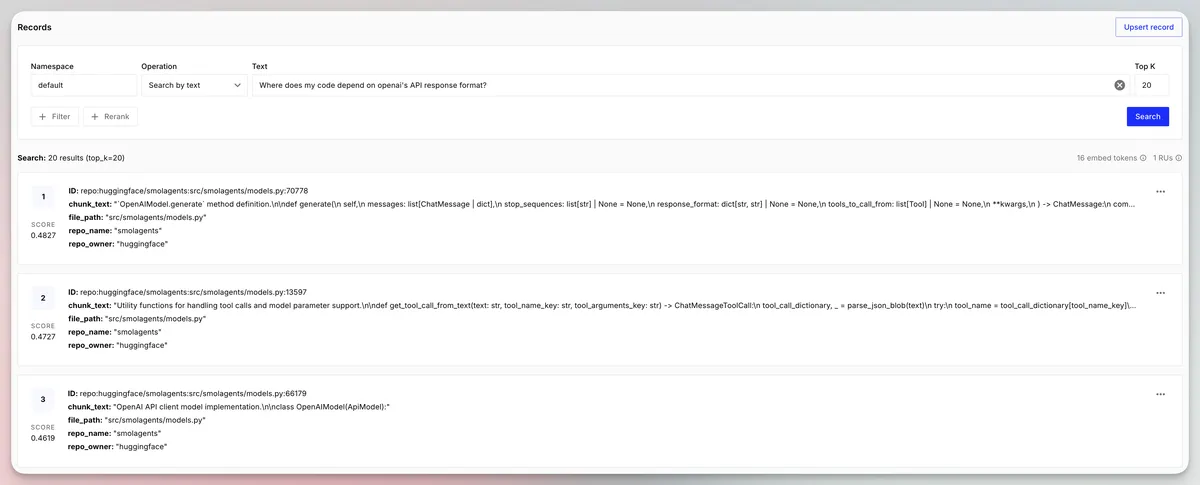Add a filter with the Filter button
Viewport: 1200px width, 485px height.
pos(54,117)
